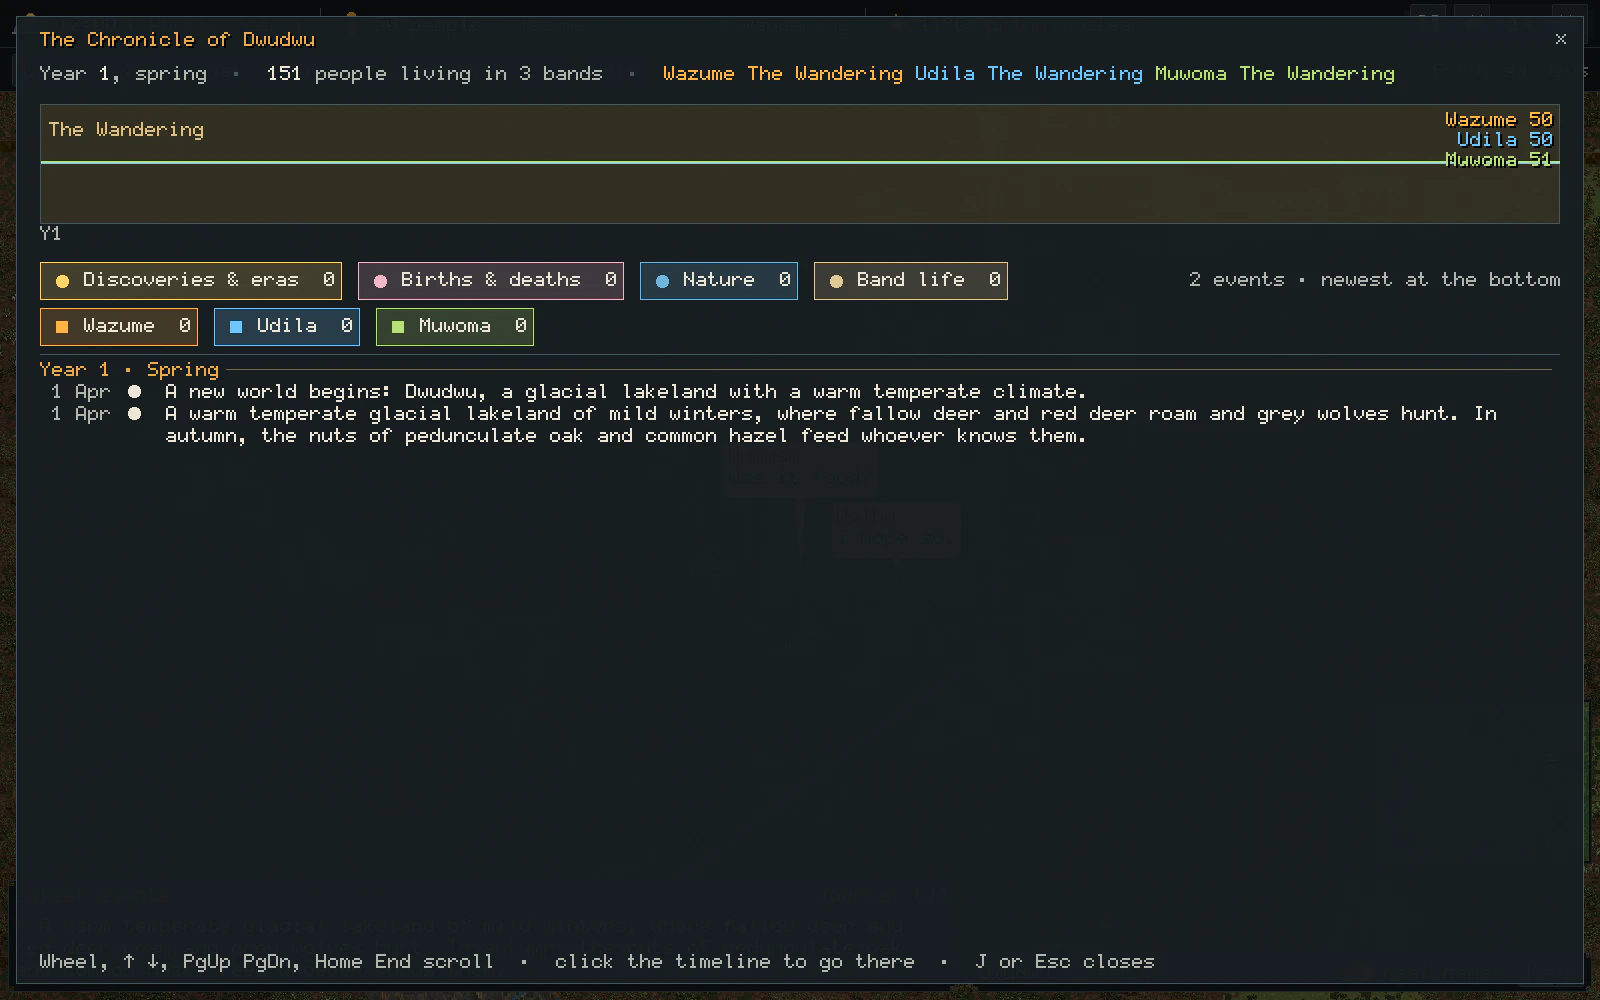Toggle the Discoveries & eras filter
1600x1000 pixels.
point(191,281)
